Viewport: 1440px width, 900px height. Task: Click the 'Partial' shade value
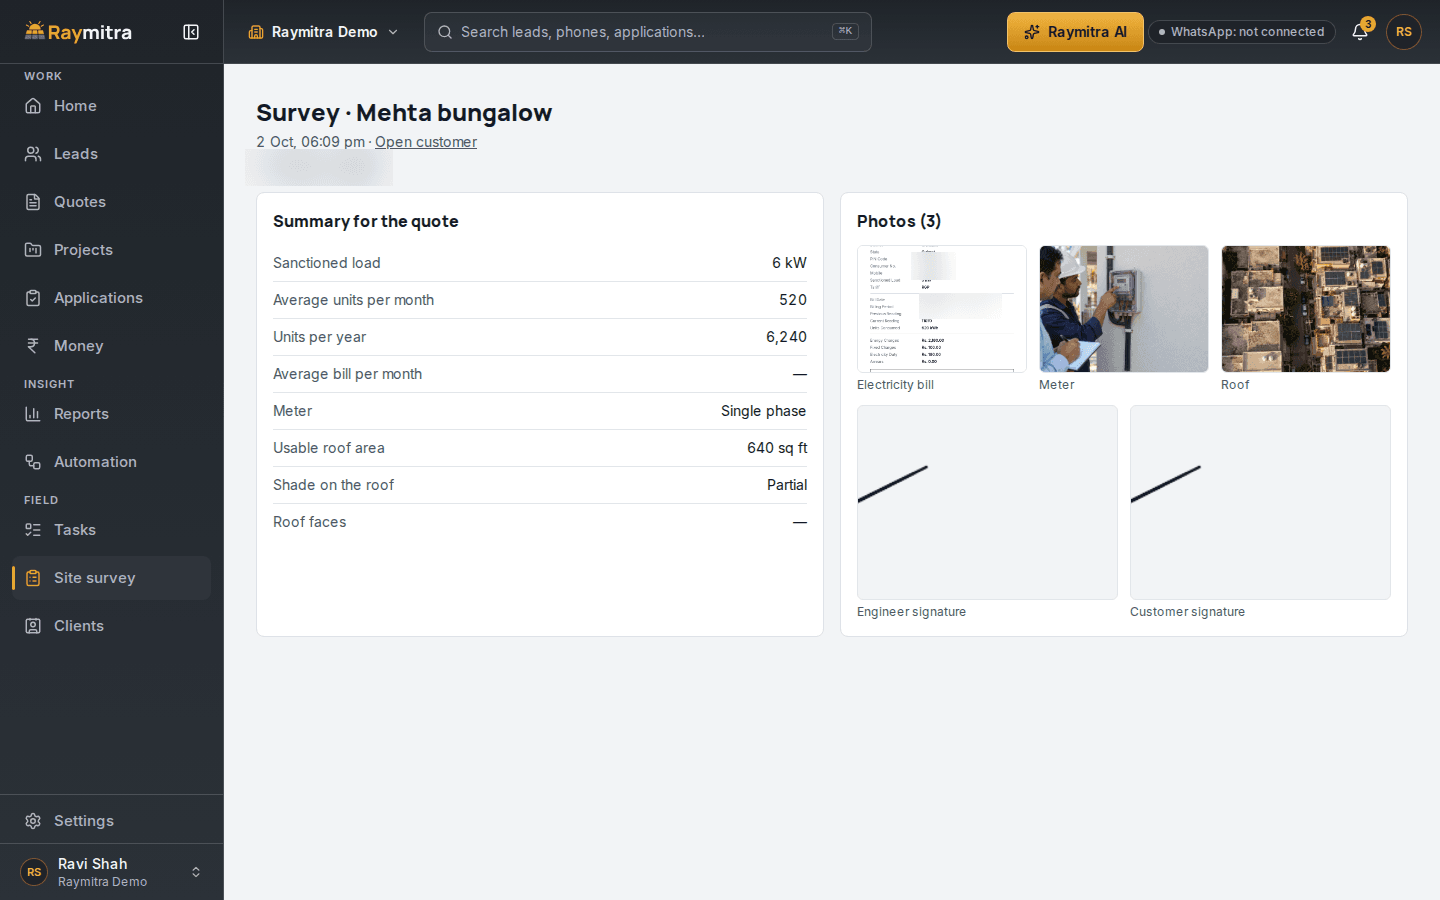[787, 485]
